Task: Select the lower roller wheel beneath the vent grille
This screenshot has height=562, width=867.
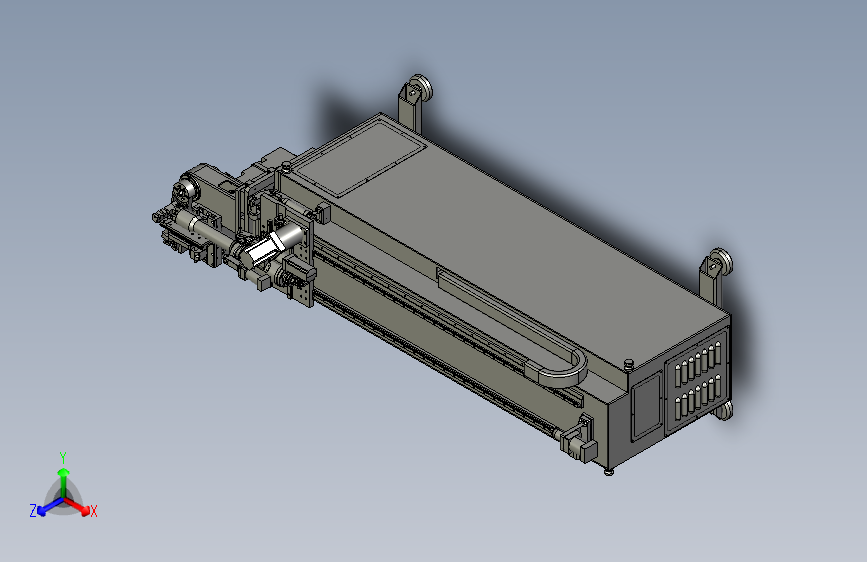Action: pyautogui.click(x=725, y=410)
